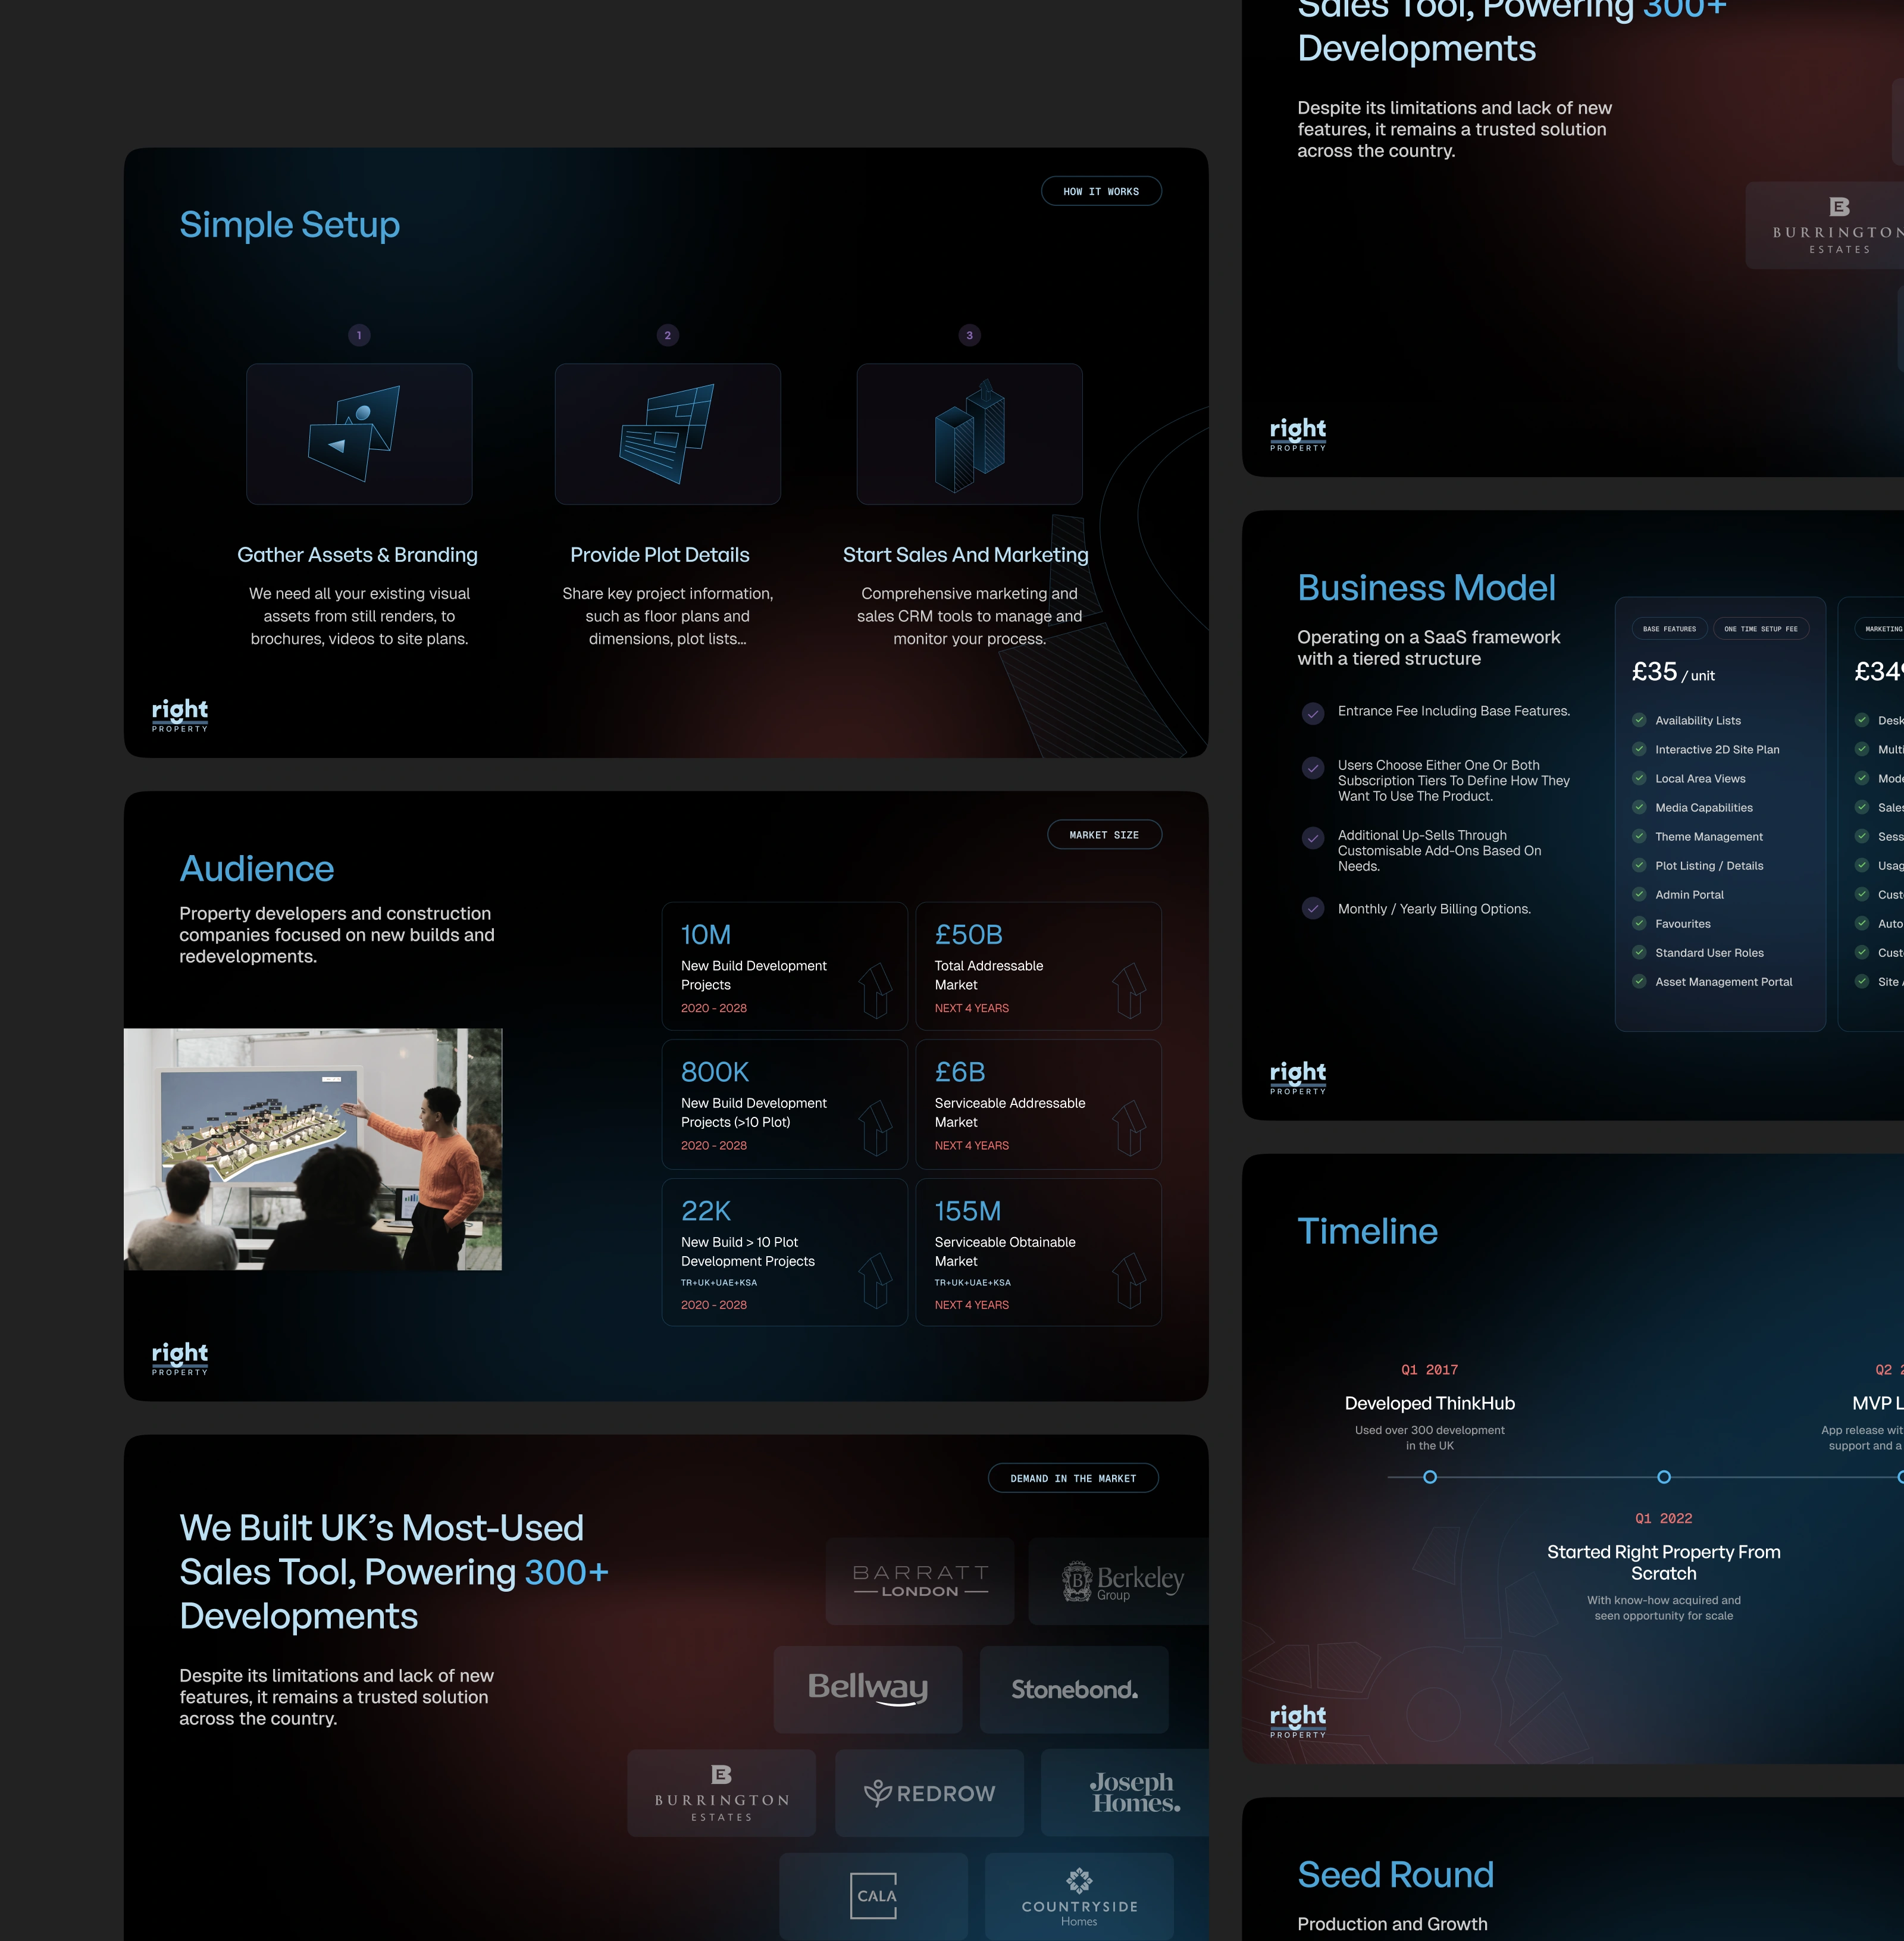Click the Q1 2017 timeline node
The height and width of the screenshot is (1941, 1904).
coord(1429,1477)
